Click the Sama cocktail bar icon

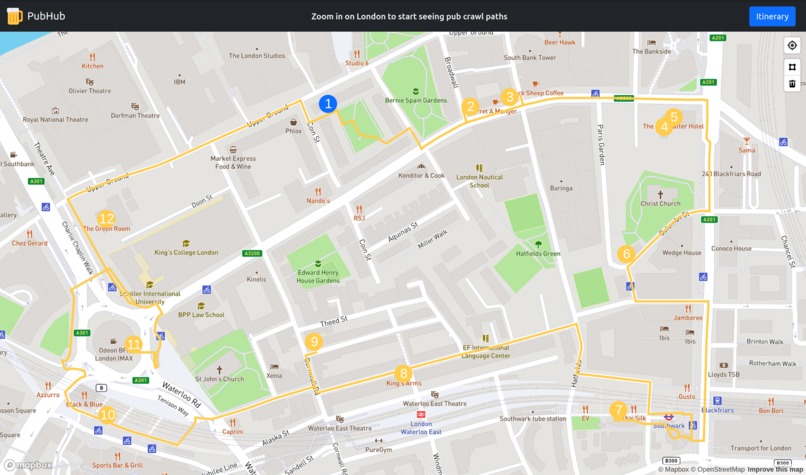(746, 141)
